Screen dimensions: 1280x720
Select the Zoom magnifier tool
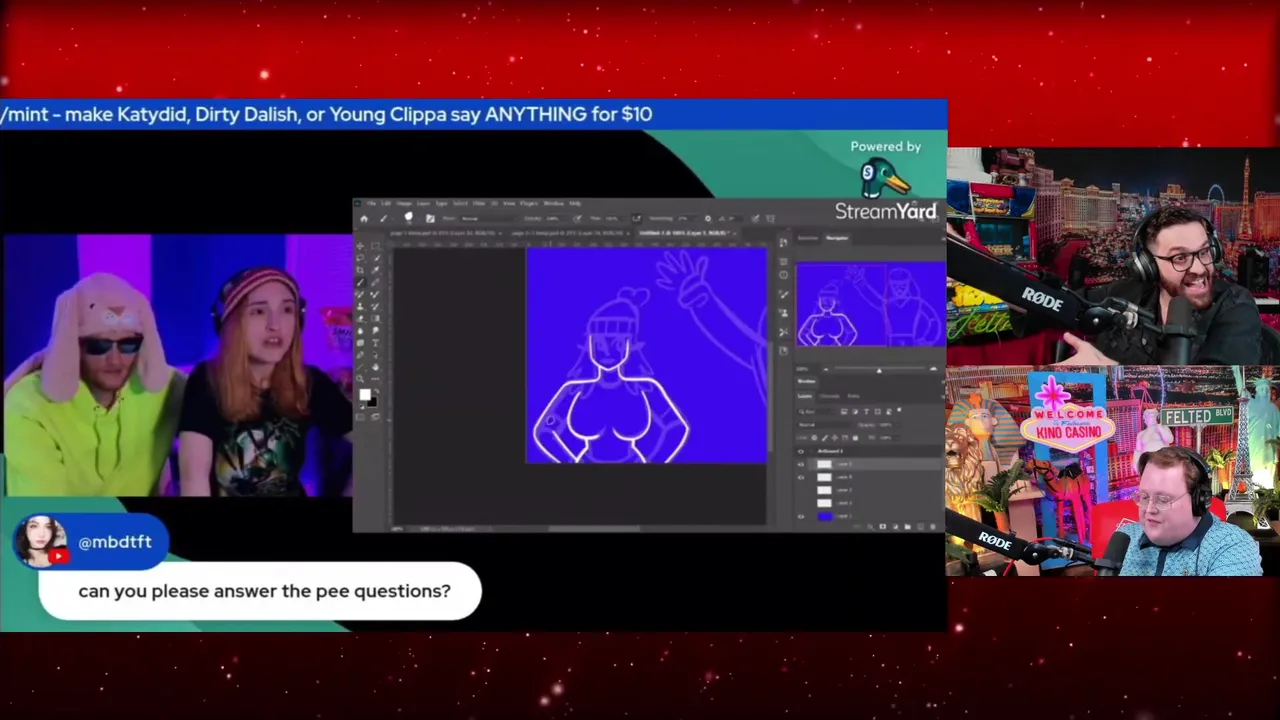click(x=360, y=379)
